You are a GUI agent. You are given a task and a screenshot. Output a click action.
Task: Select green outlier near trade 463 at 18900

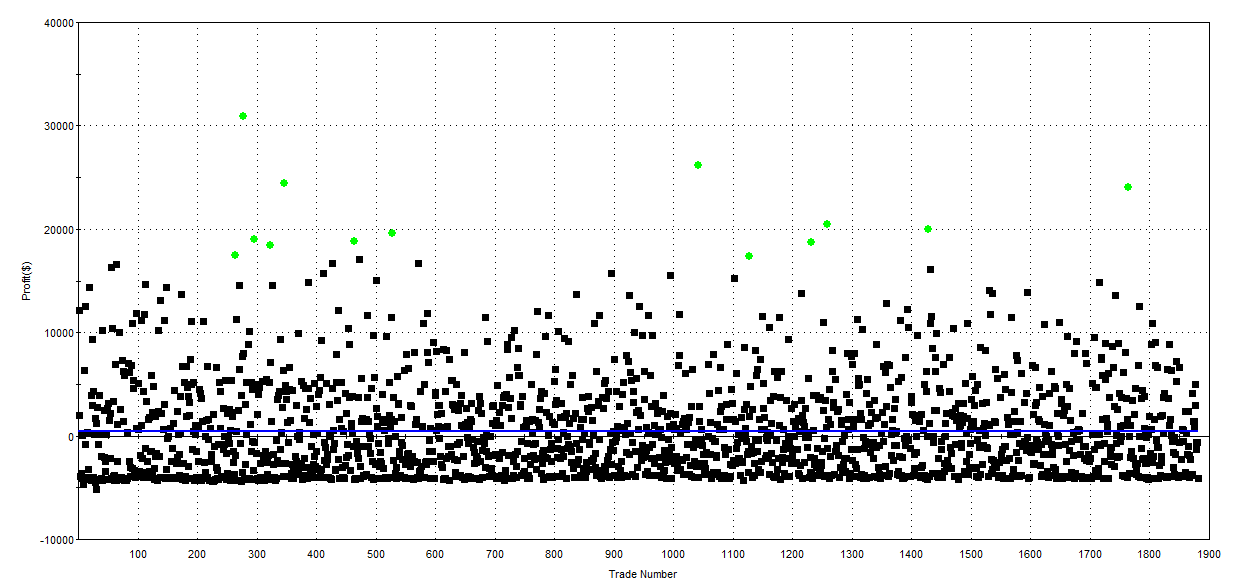pyautogui.click(x=354, y=241)
